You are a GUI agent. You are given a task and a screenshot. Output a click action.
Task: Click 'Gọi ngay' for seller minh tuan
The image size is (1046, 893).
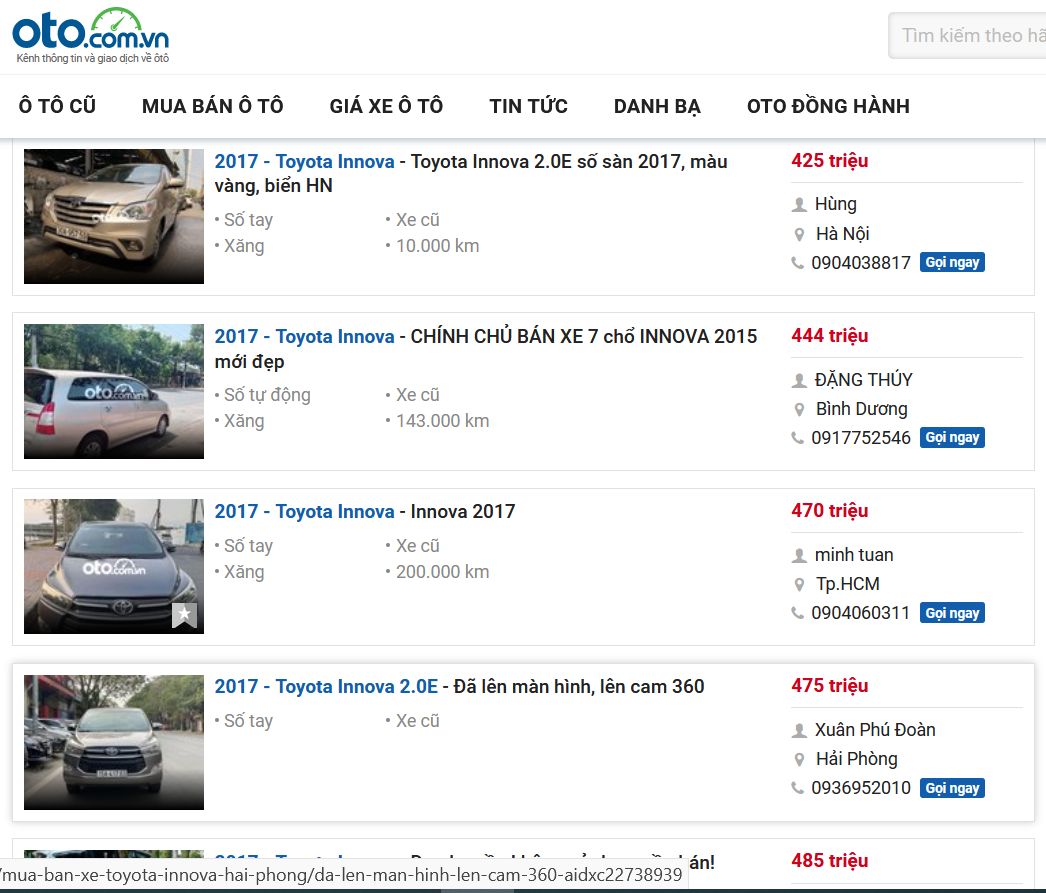click(952, 613)
